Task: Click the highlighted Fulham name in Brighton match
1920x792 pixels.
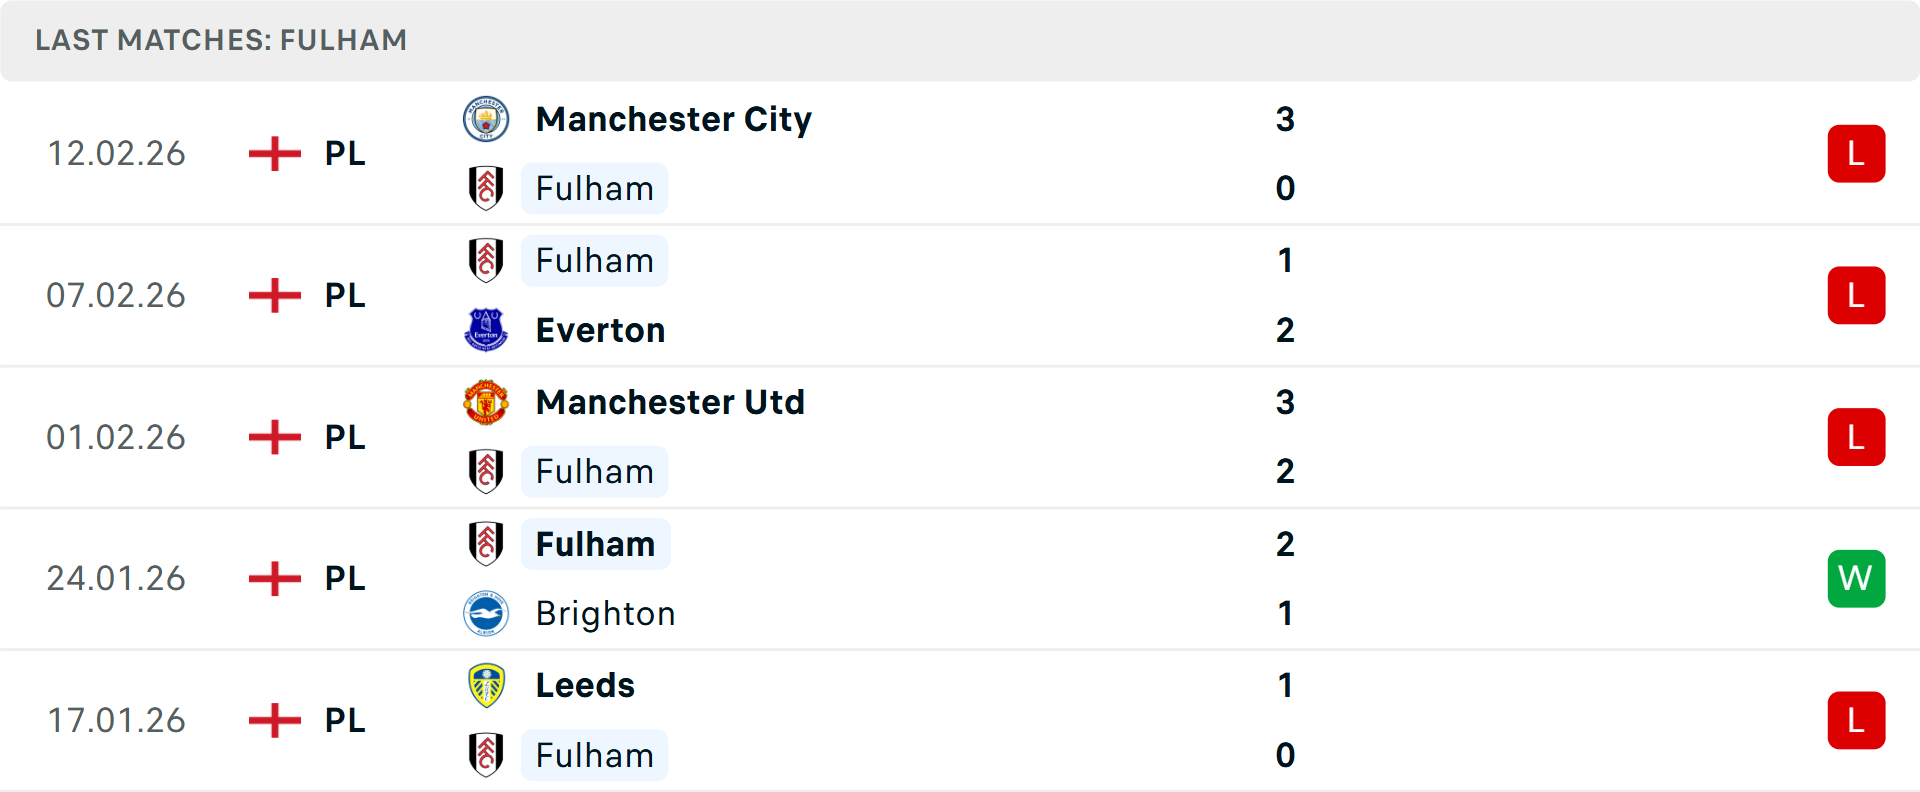Action: click(x=595, y=544)
